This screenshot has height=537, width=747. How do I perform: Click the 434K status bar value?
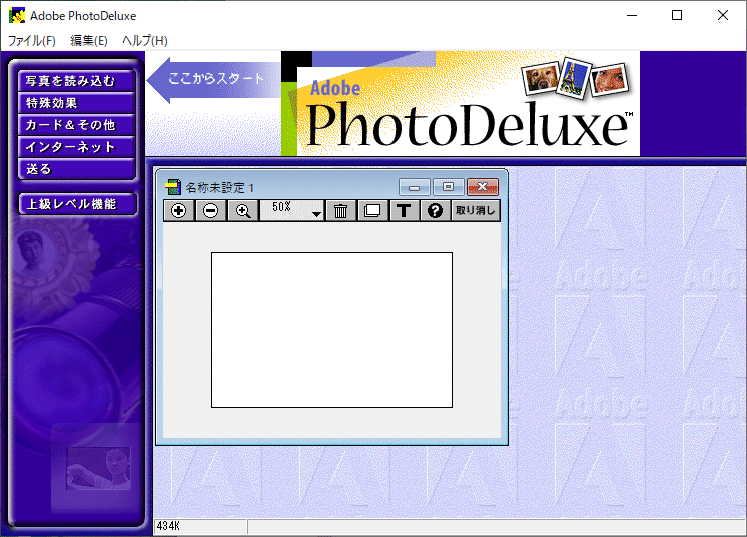pyautogui.click(x=168, y=526)
